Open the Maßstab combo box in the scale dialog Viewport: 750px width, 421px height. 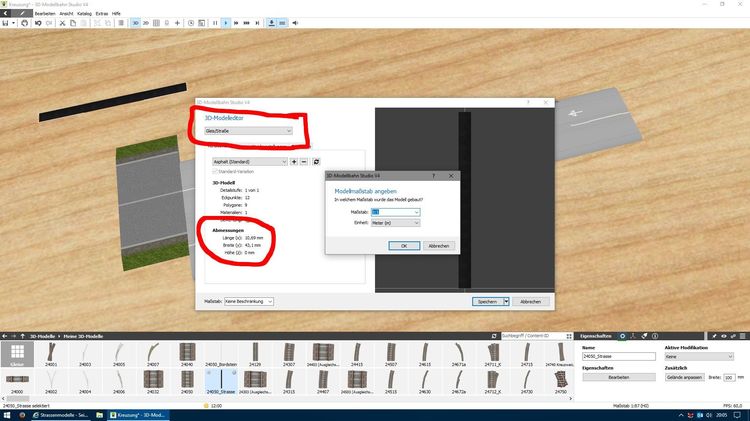point(396,212)
